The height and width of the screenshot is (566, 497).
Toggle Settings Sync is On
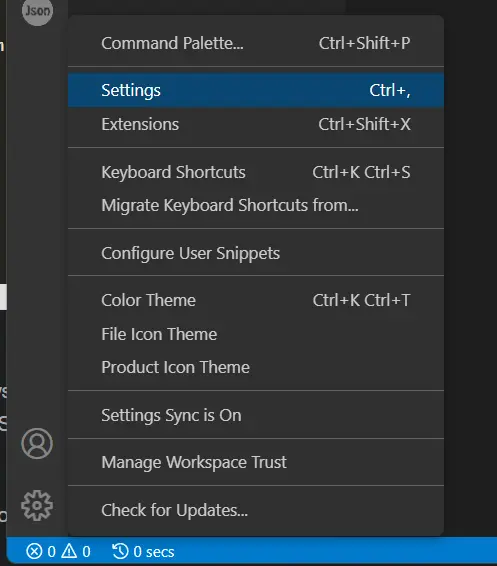[256, 415]
